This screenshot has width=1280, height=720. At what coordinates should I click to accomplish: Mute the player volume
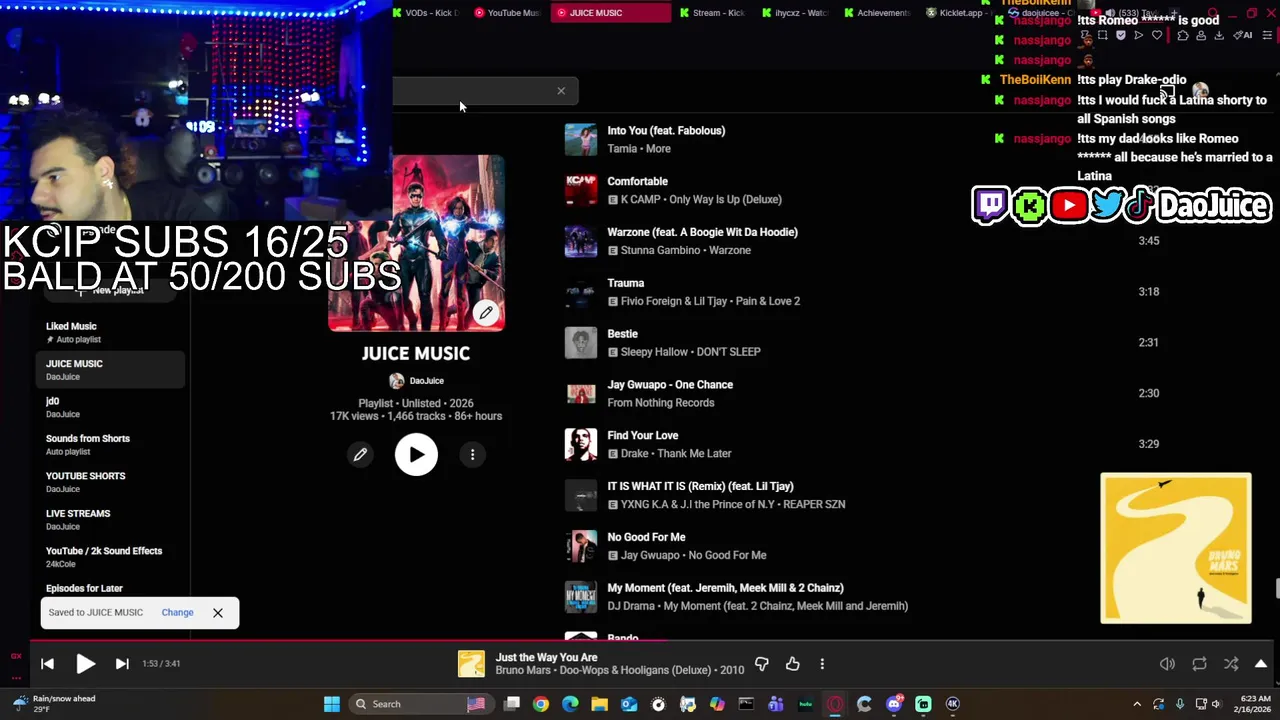tap(1167, 664)
